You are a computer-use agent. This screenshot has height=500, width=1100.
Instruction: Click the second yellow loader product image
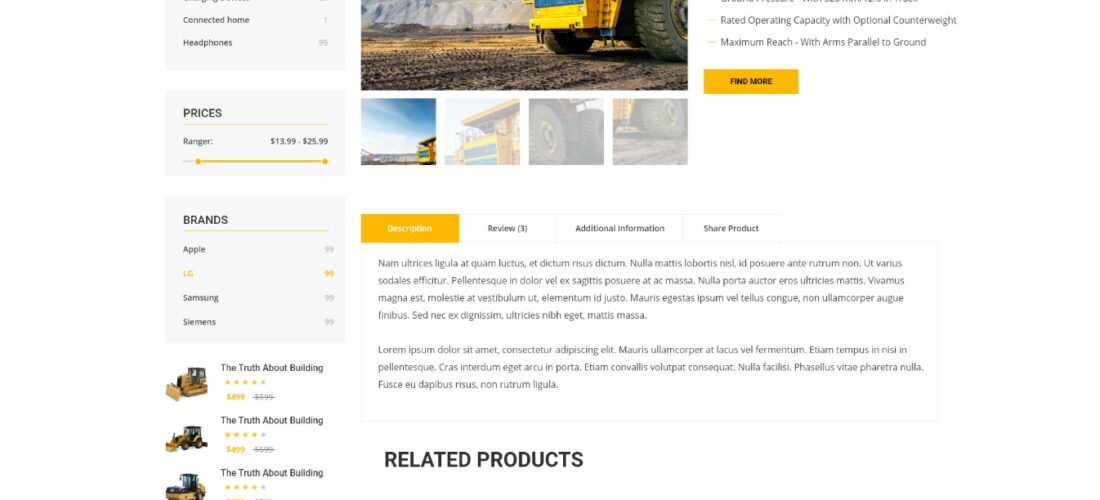click(x=187, y=438)
